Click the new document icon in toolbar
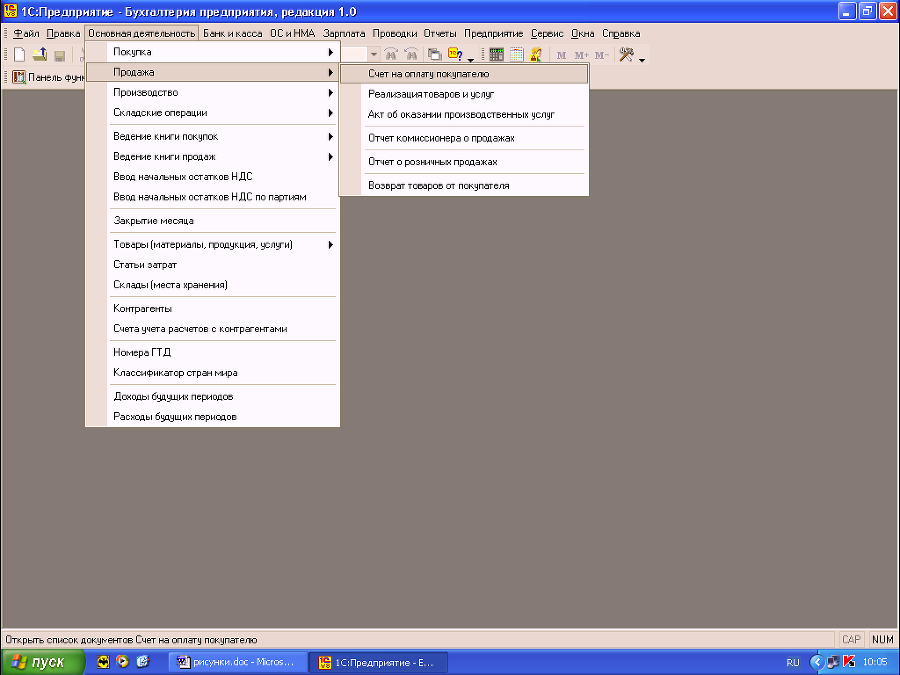The image size is (900, 675). pos(20,55)
